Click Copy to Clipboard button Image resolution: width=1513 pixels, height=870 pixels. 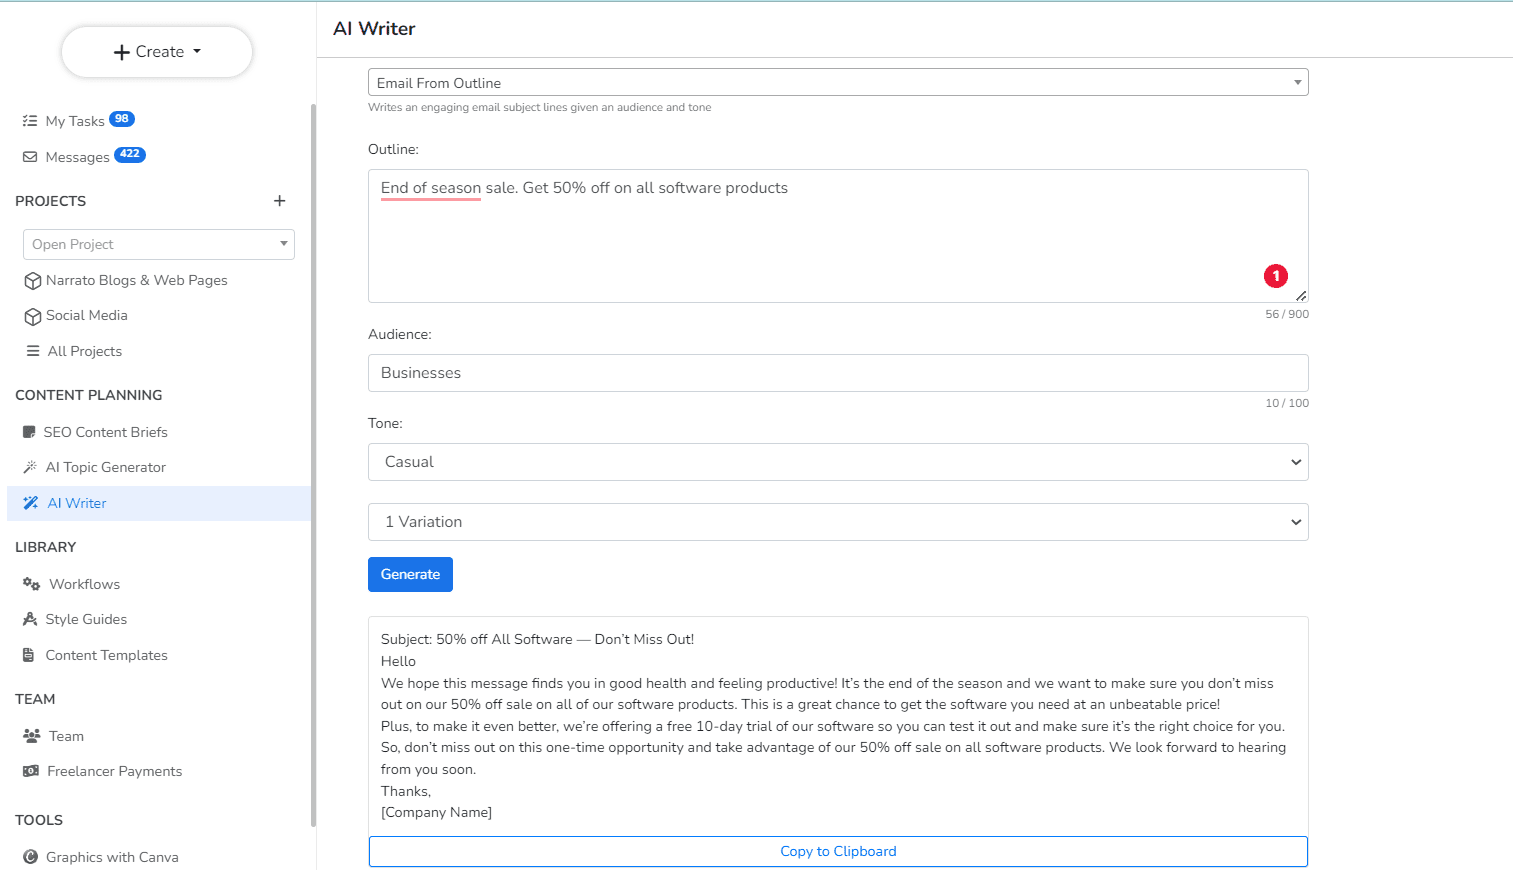click(838, 851)
